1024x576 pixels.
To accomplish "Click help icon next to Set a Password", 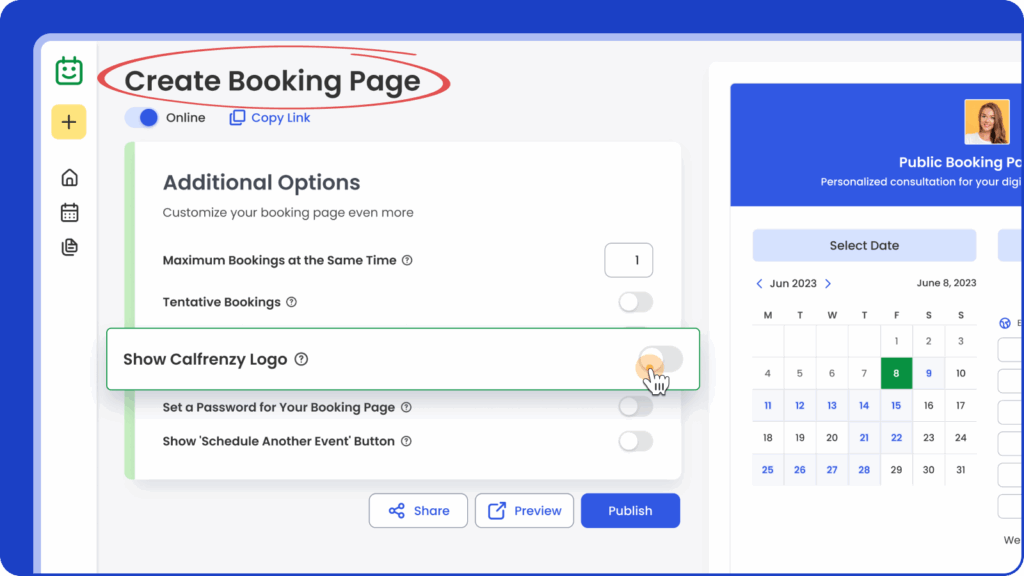I will pos(406,408).
